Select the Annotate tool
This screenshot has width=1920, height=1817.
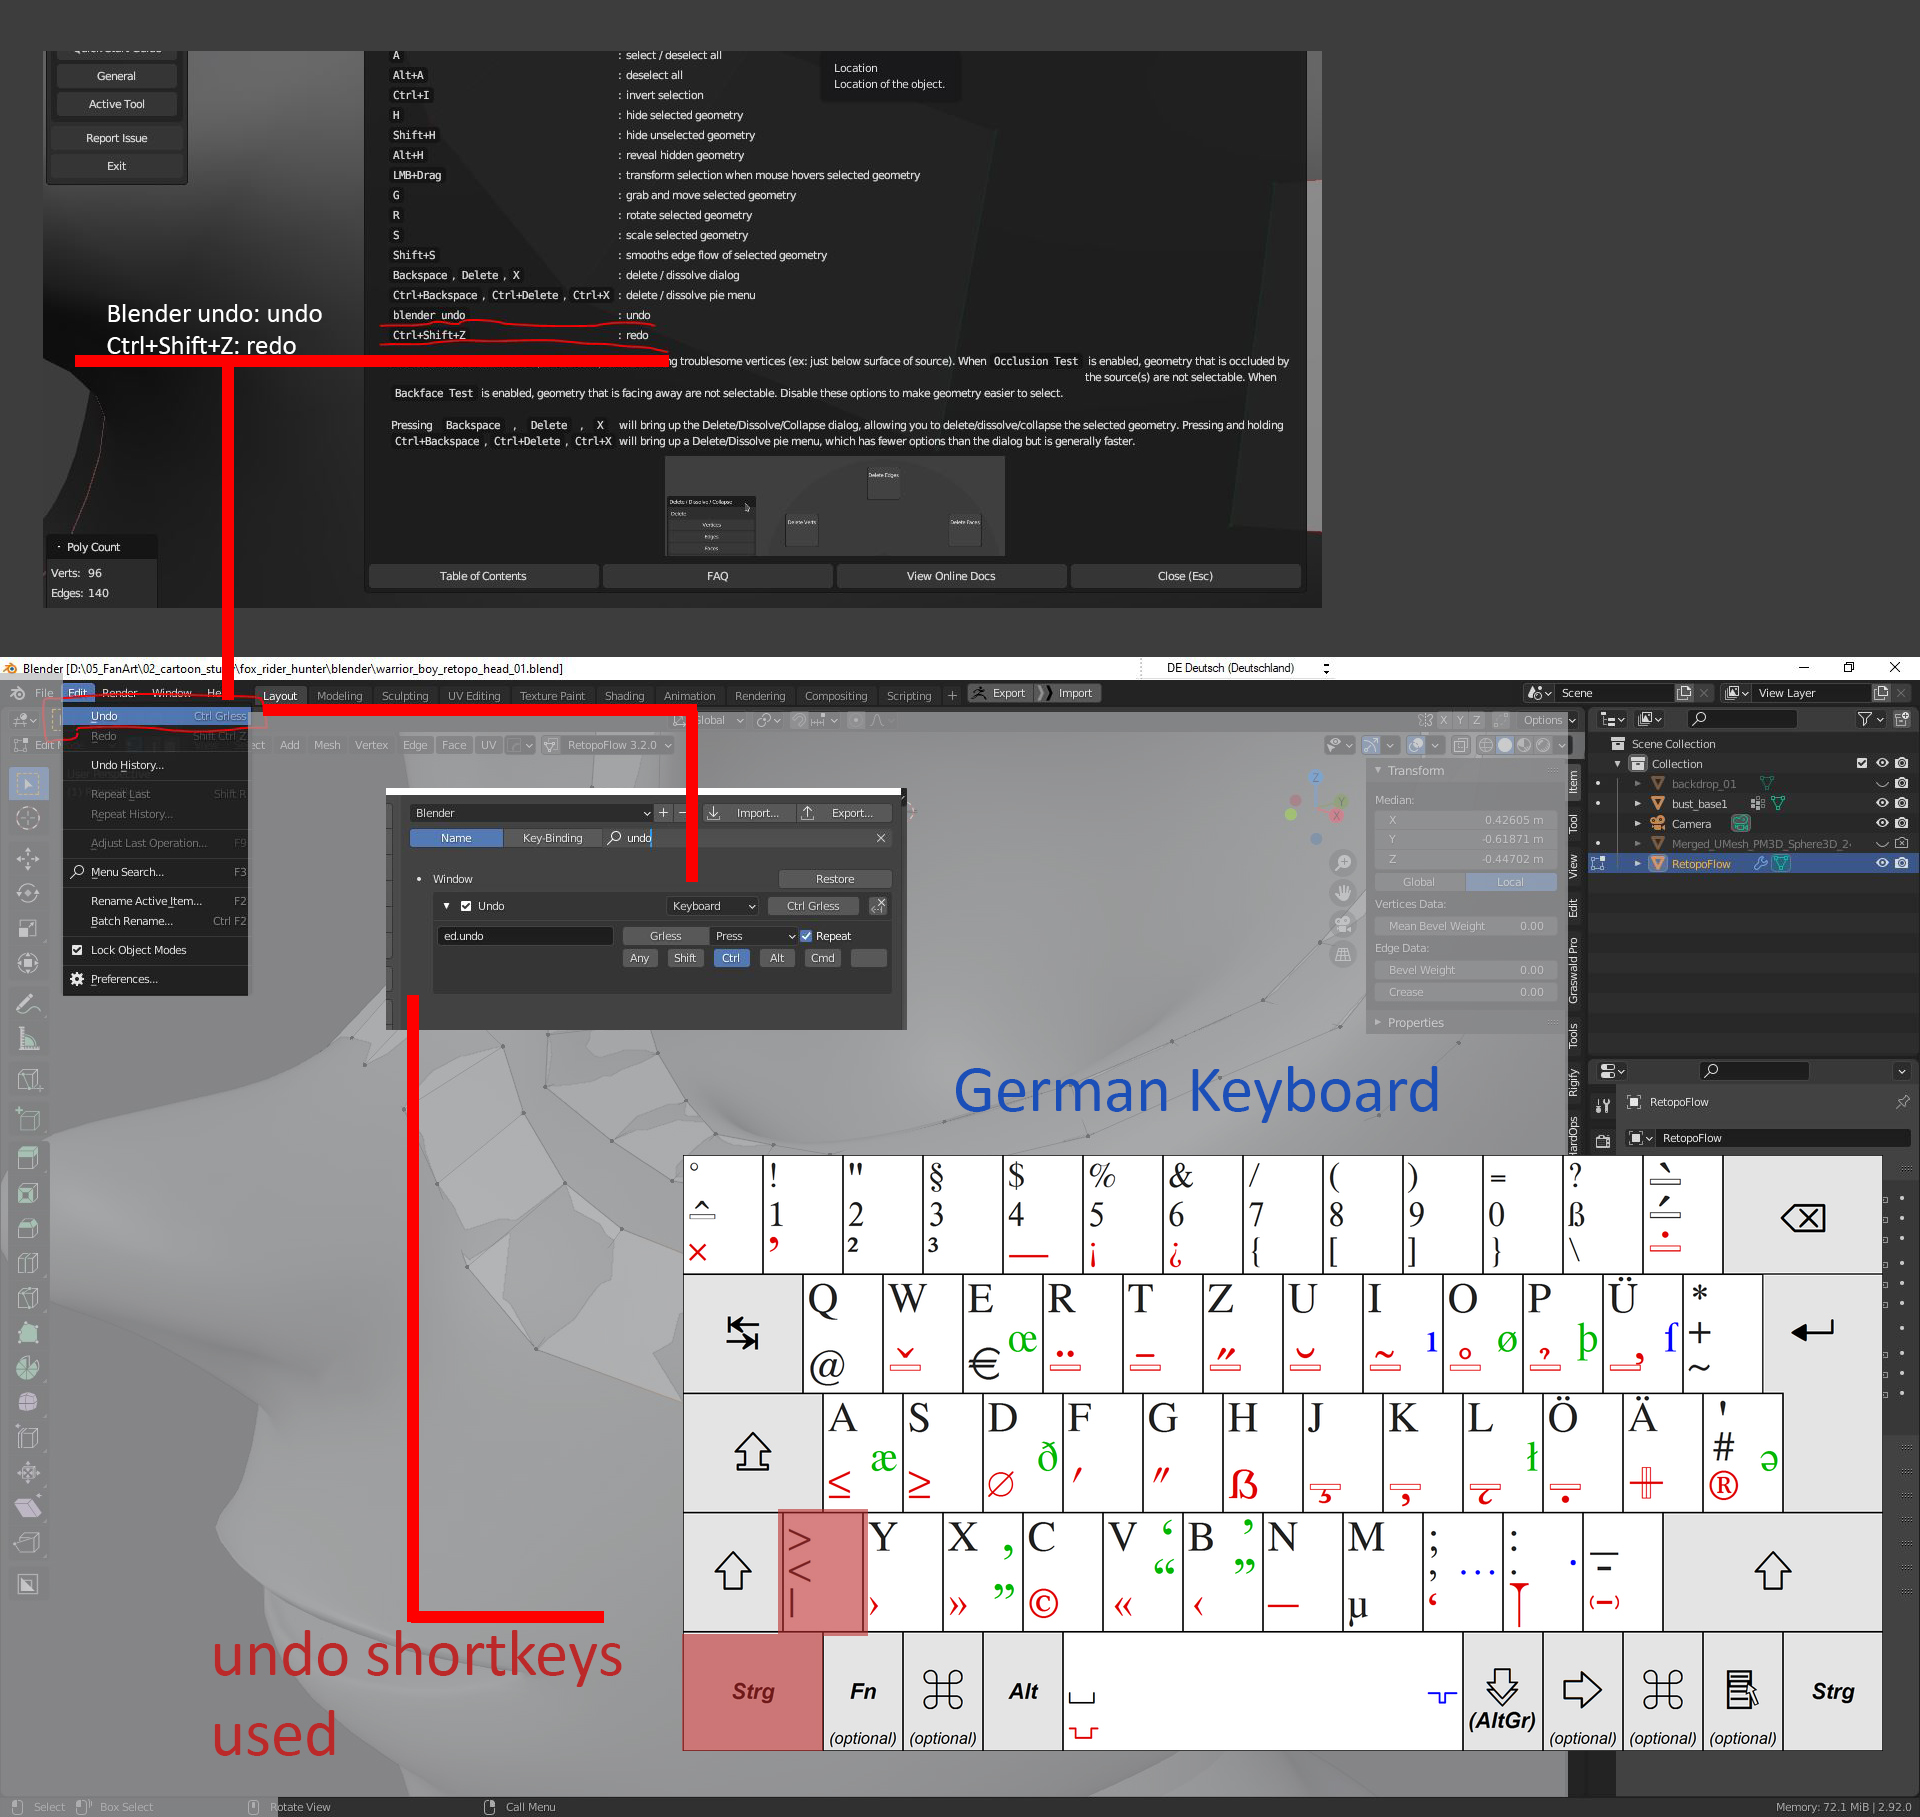tap(28, 1003)
